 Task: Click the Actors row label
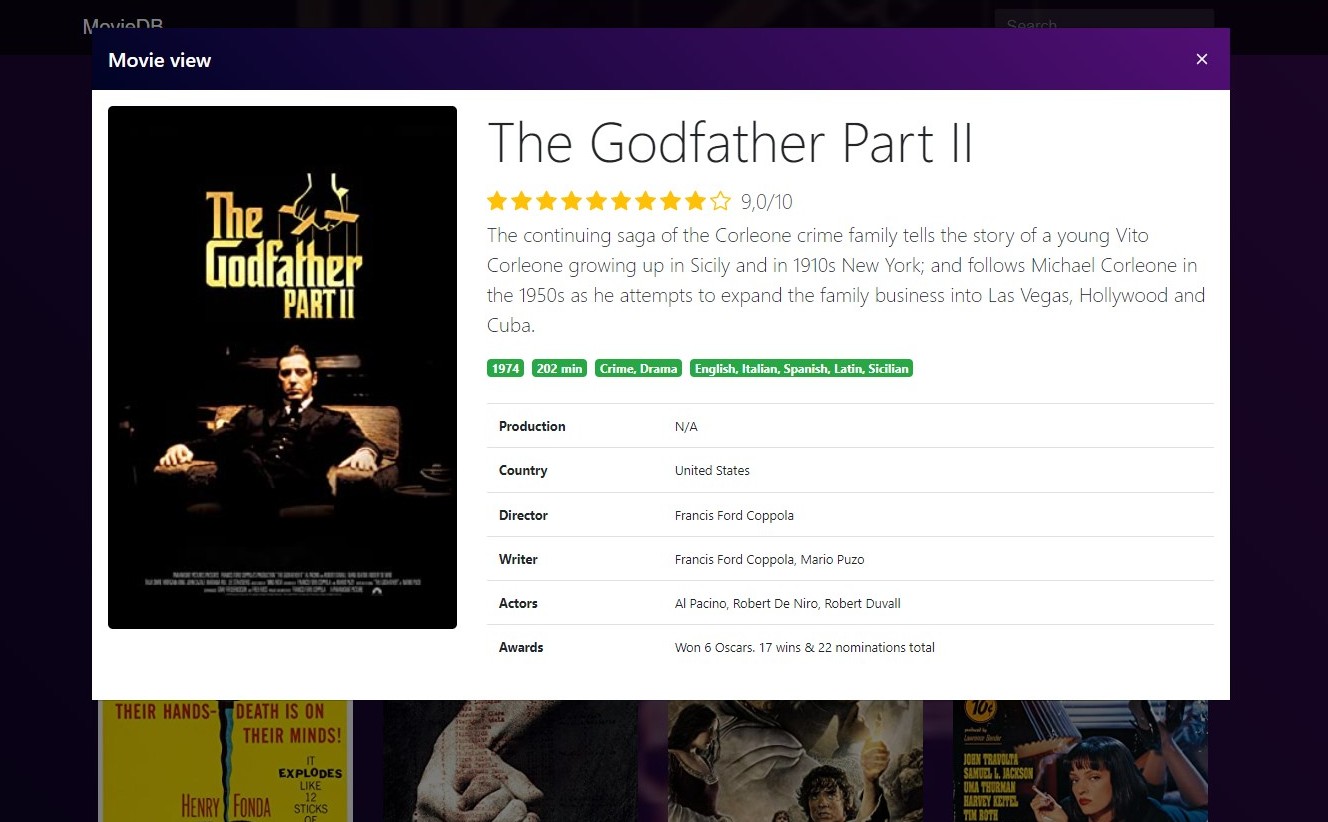coord(518,603)
